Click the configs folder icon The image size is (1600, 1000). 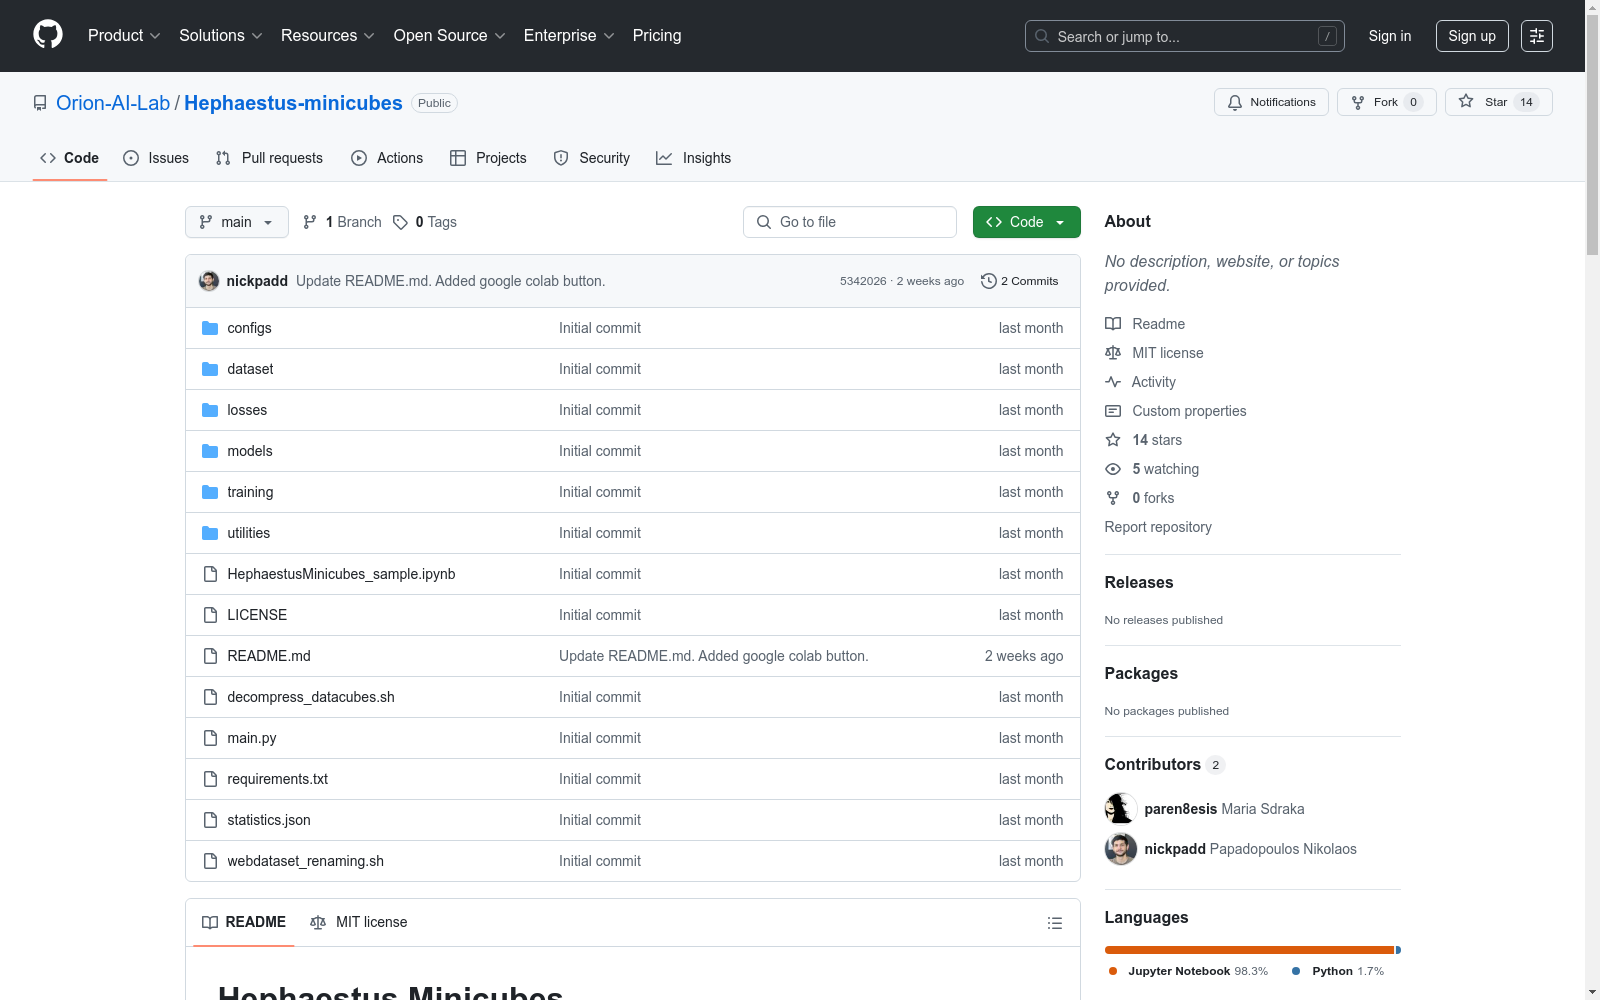click(210, 328)
